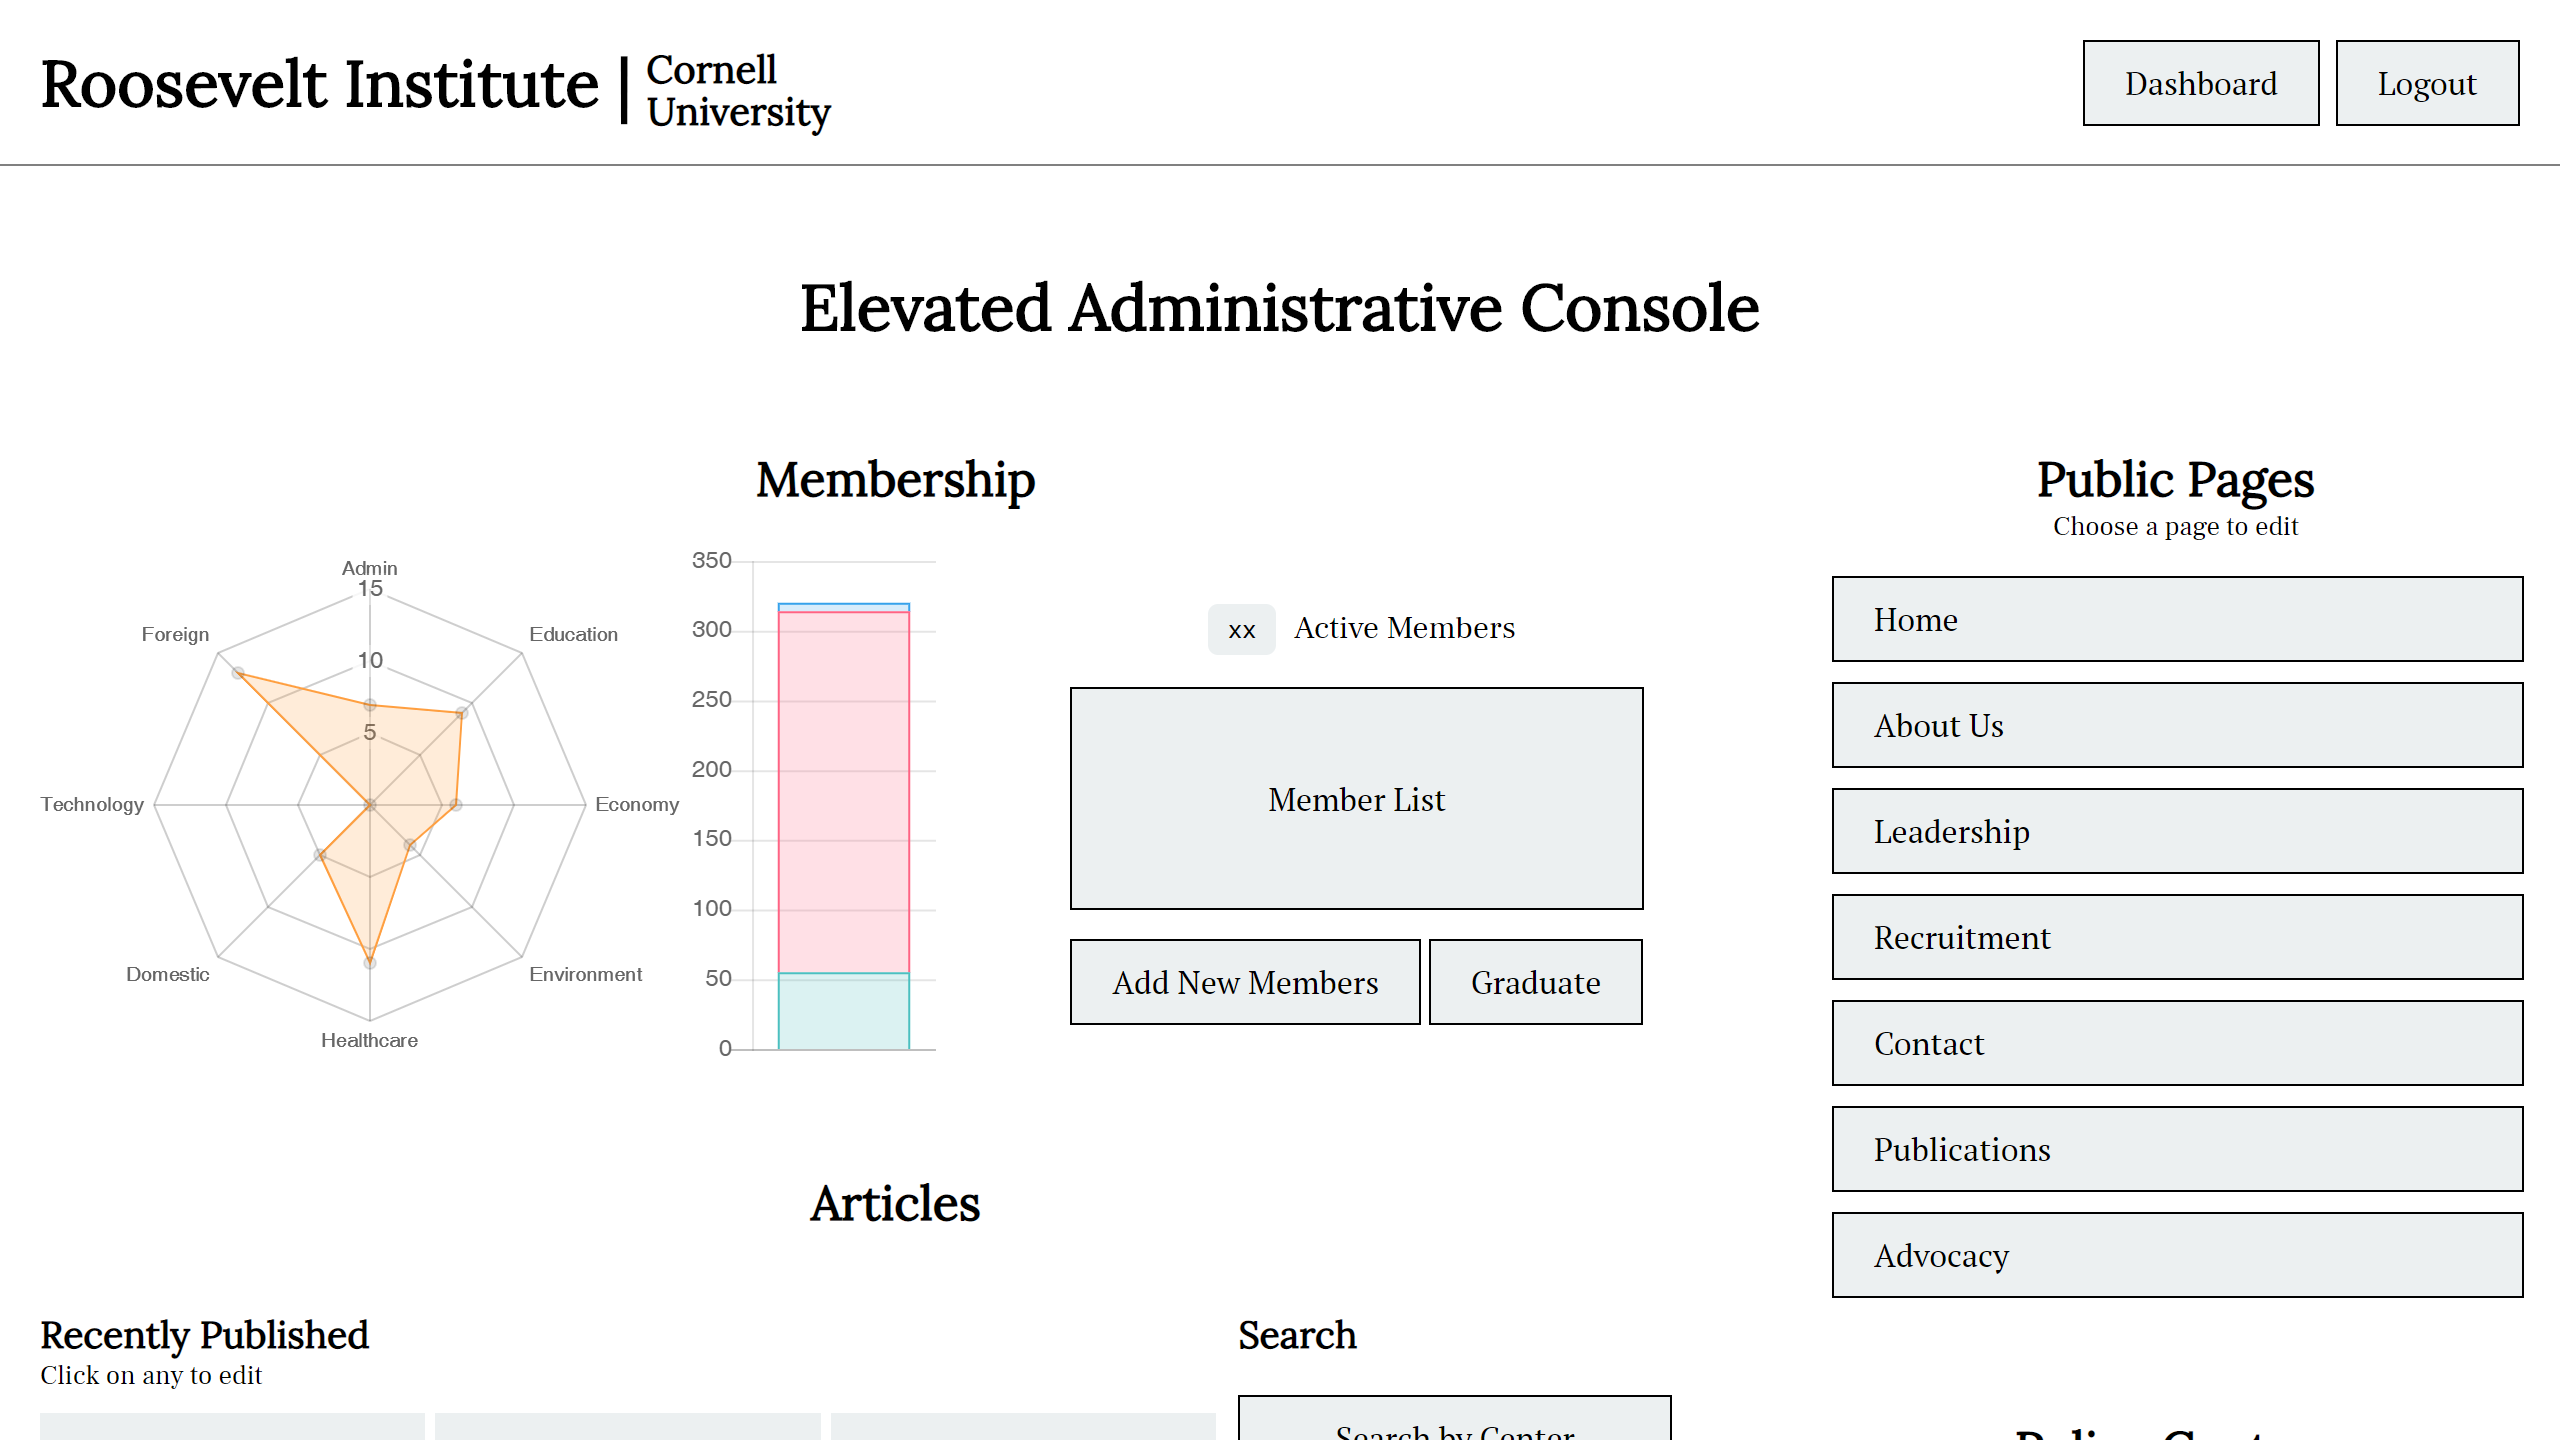Open the Member List
The width and height of the screenshot is (2560, 1440).
pos(1356,798)
